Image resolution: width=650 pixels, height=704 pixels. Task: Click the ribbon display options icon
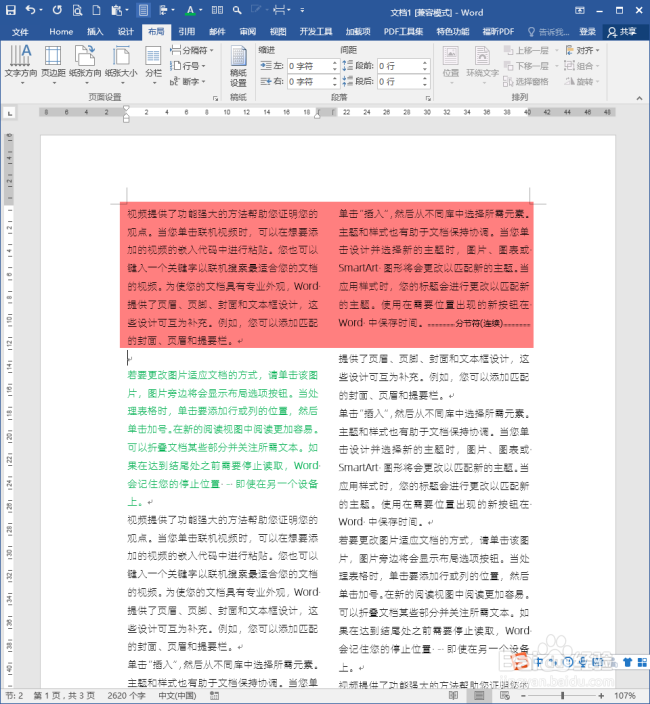point(580,10)
